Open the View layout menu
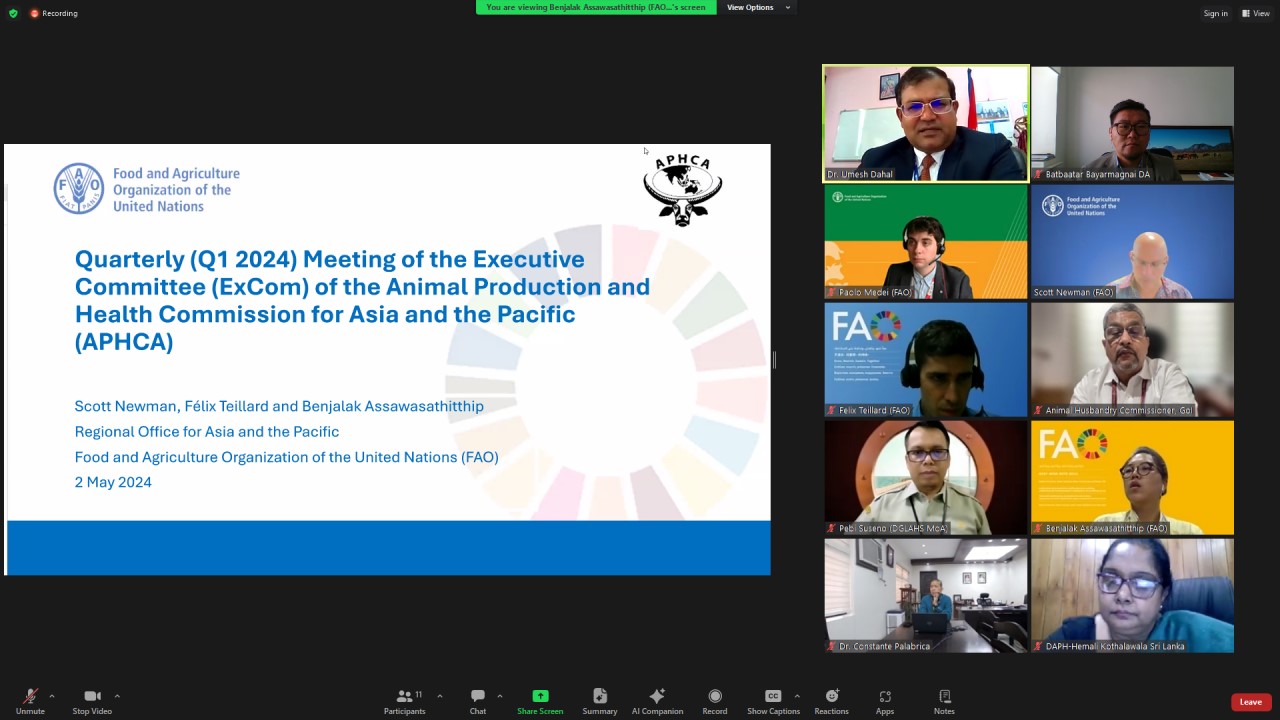Screen dimensions: 1280x720 (x=1255, y=13)
